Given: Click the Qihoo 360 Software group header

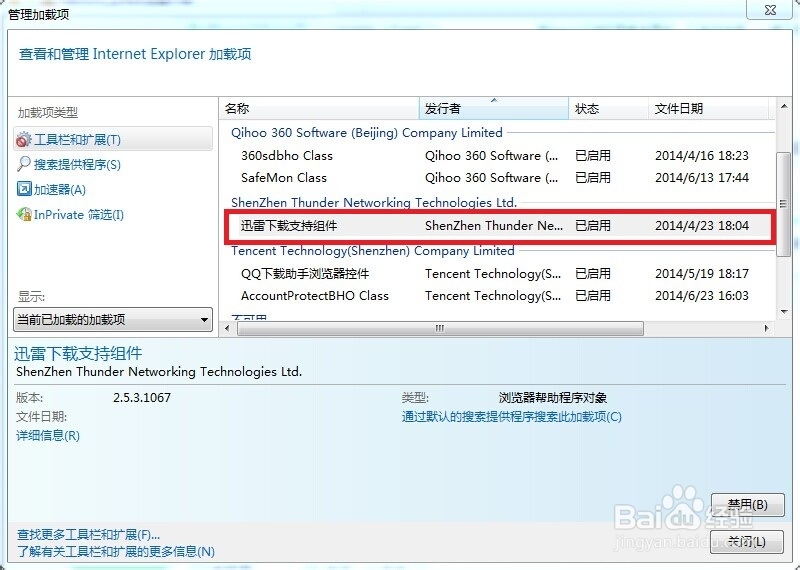Looking at the screenshot, I should [x=366, y=133].
